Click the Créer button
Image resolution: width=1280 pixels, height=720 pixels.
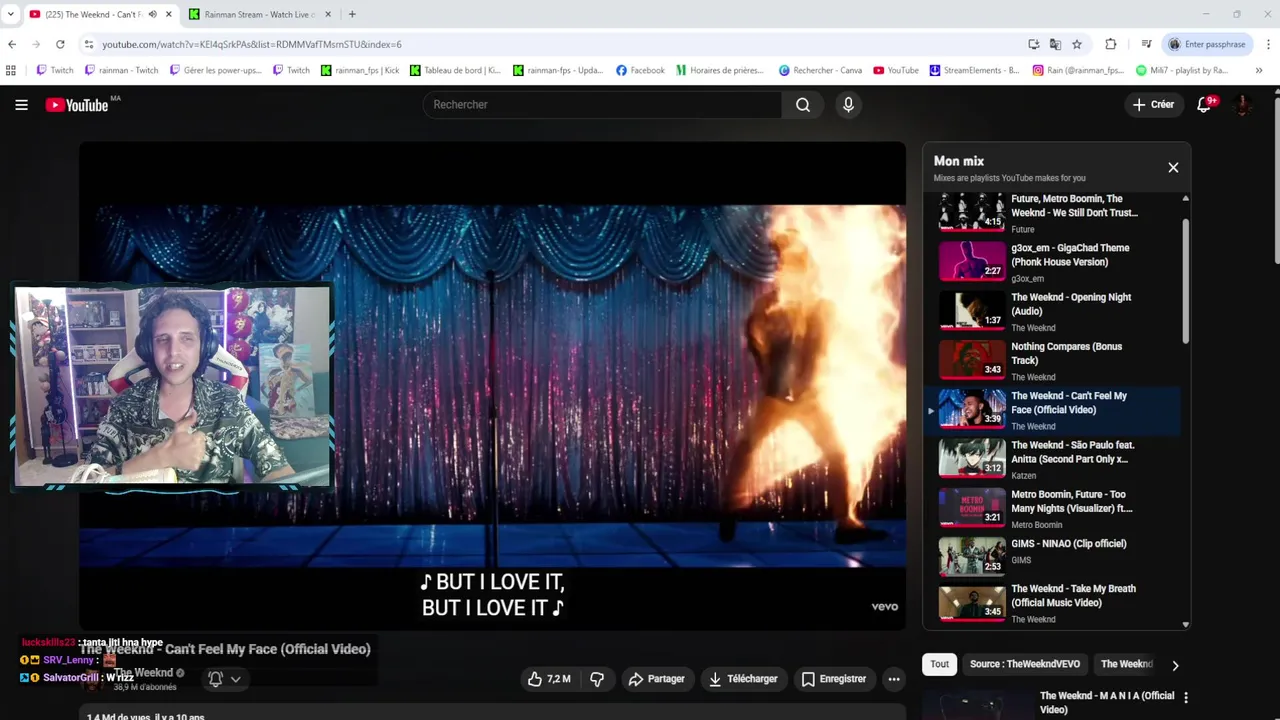1153,105
